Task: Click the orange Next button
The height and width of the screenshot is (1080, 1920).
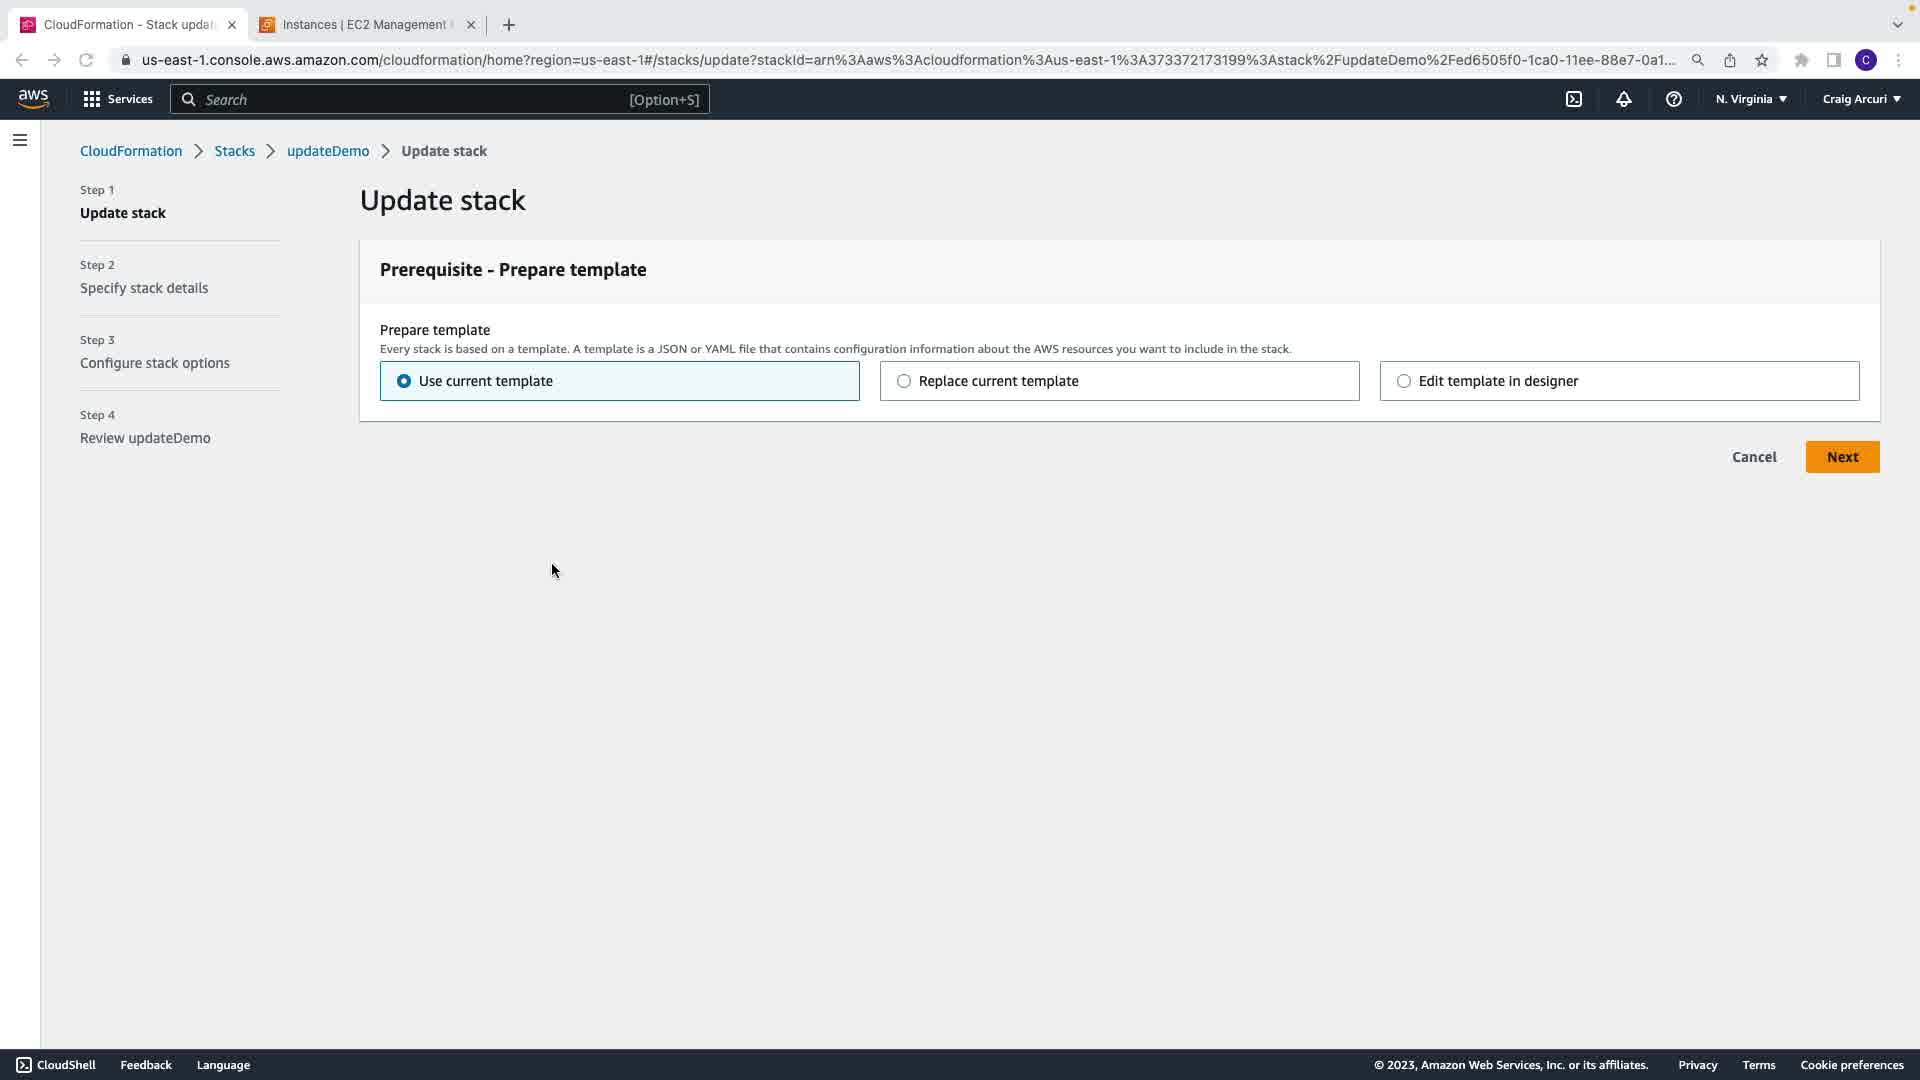Action: (x=1842, y=457)
